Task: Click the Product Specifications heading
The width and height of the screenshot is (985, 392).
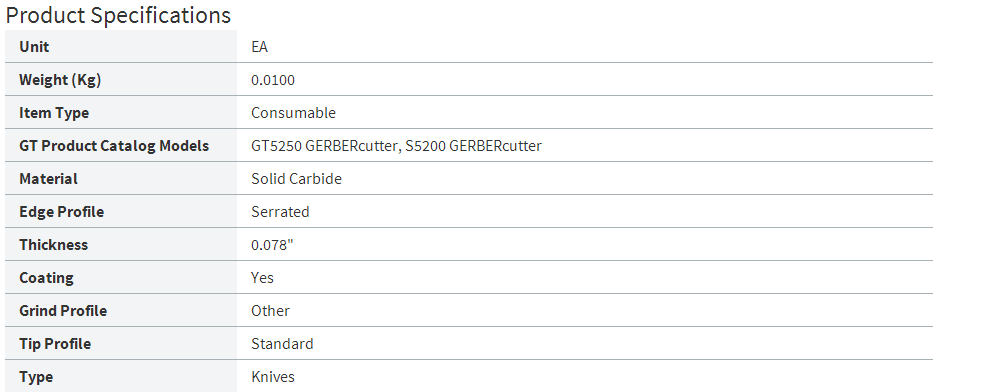Action: coord(118,15)
